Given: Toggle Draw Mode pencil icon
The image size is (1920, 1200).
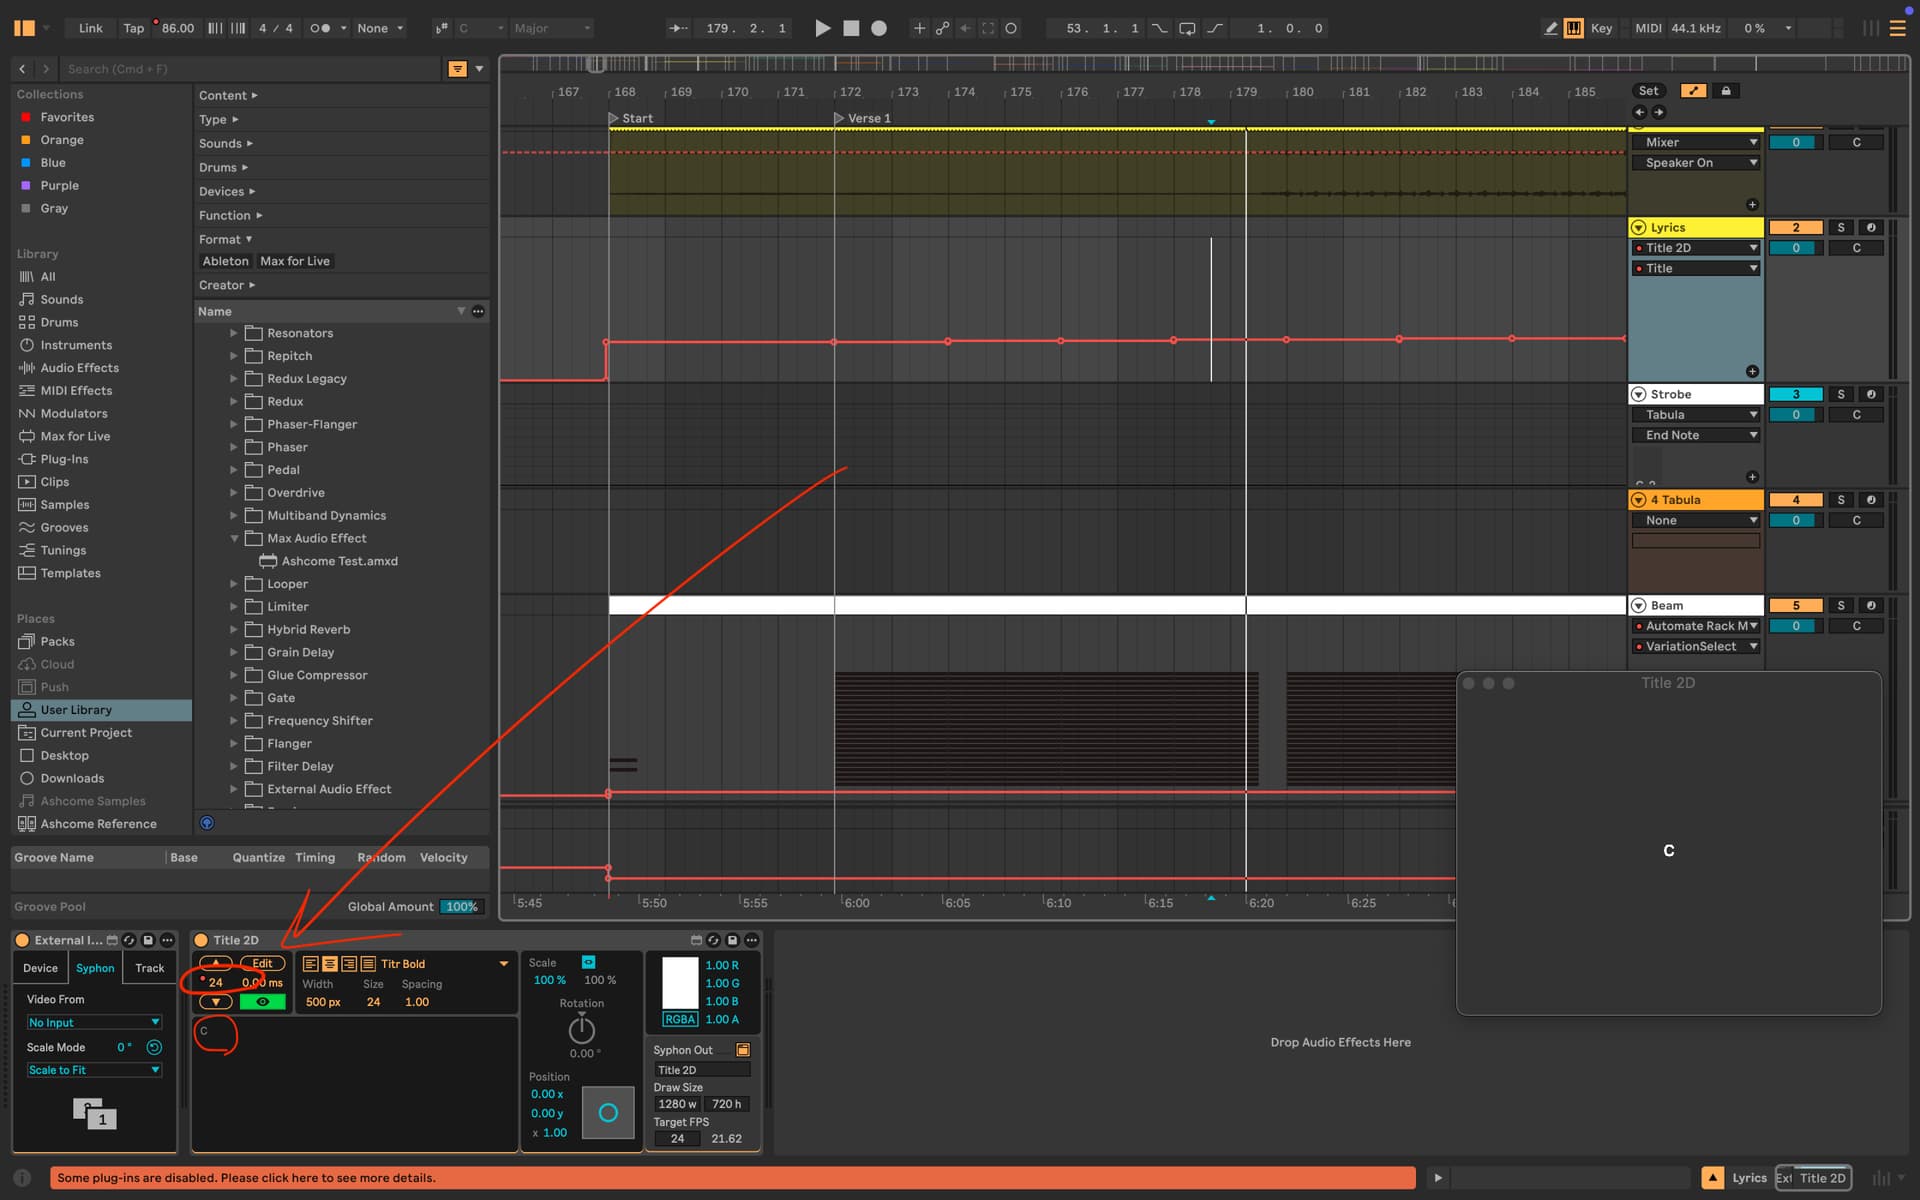Looking at the screenshot, I should 1550,28.
